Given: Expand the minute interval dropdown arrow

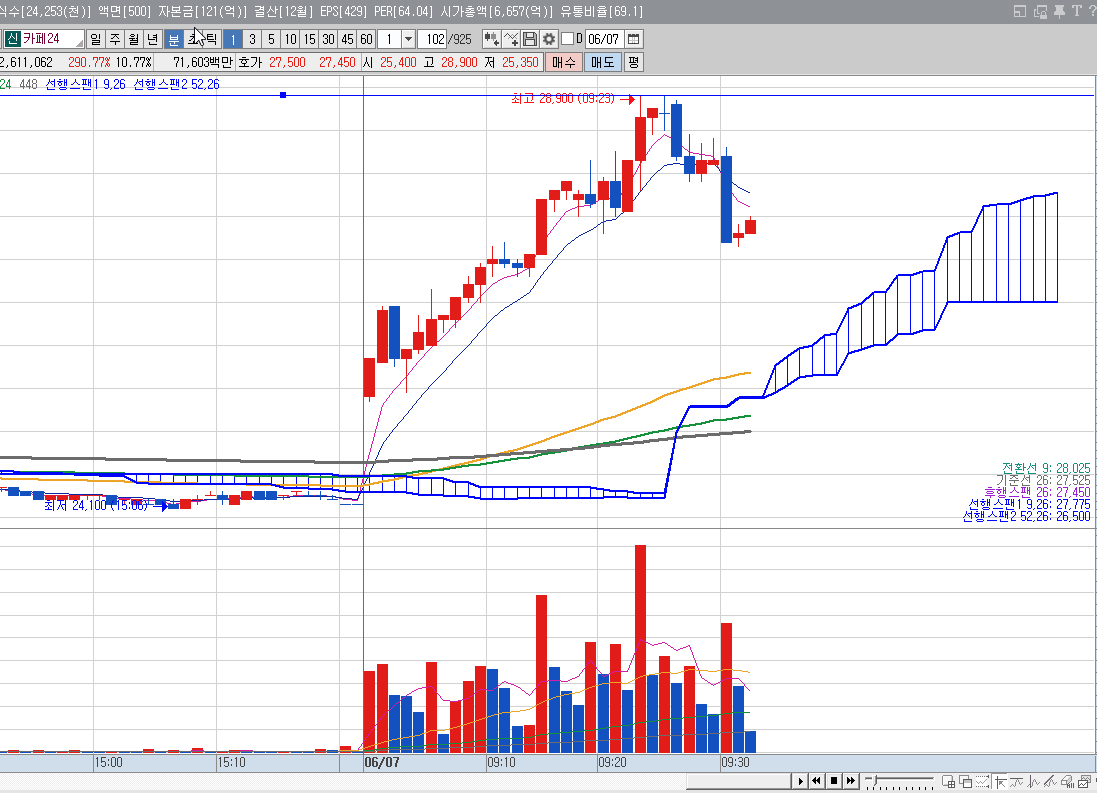Looking at the screenshot, I should [408, 39].
